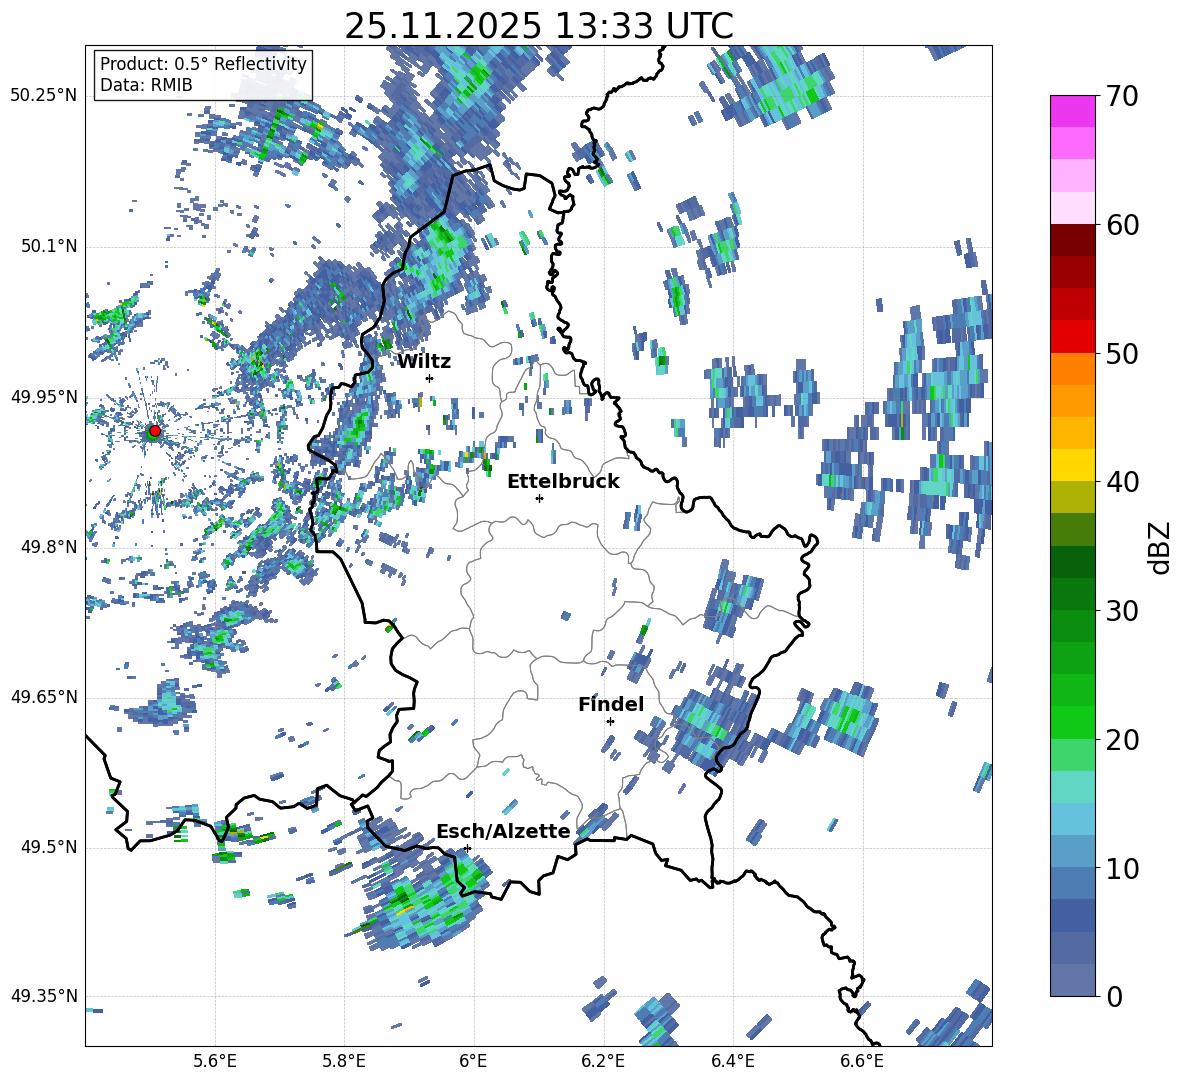Click the Data: RMIB text
This screenshot has width=1184, height=1081.
146,85
